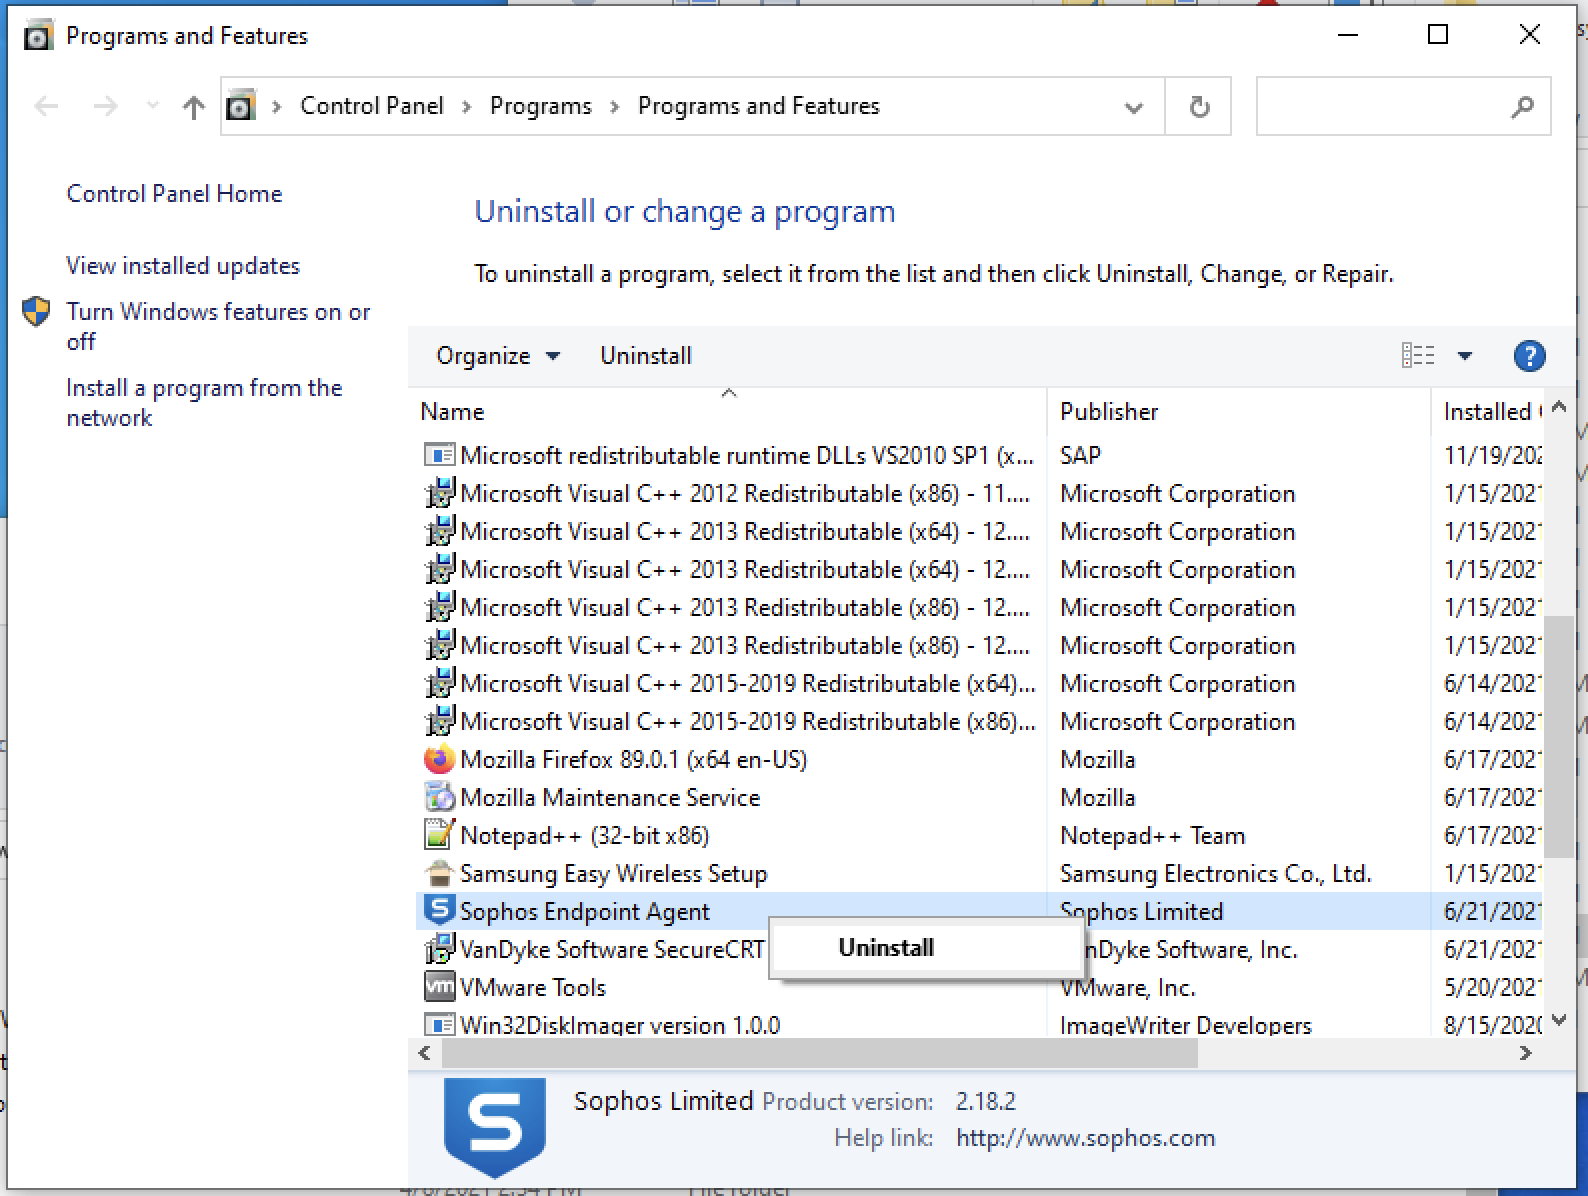This screenshot has height=1196, width=1588.
Task: Expand the chevron before Control Panel breadcrumb
Action: pos(277,107)
